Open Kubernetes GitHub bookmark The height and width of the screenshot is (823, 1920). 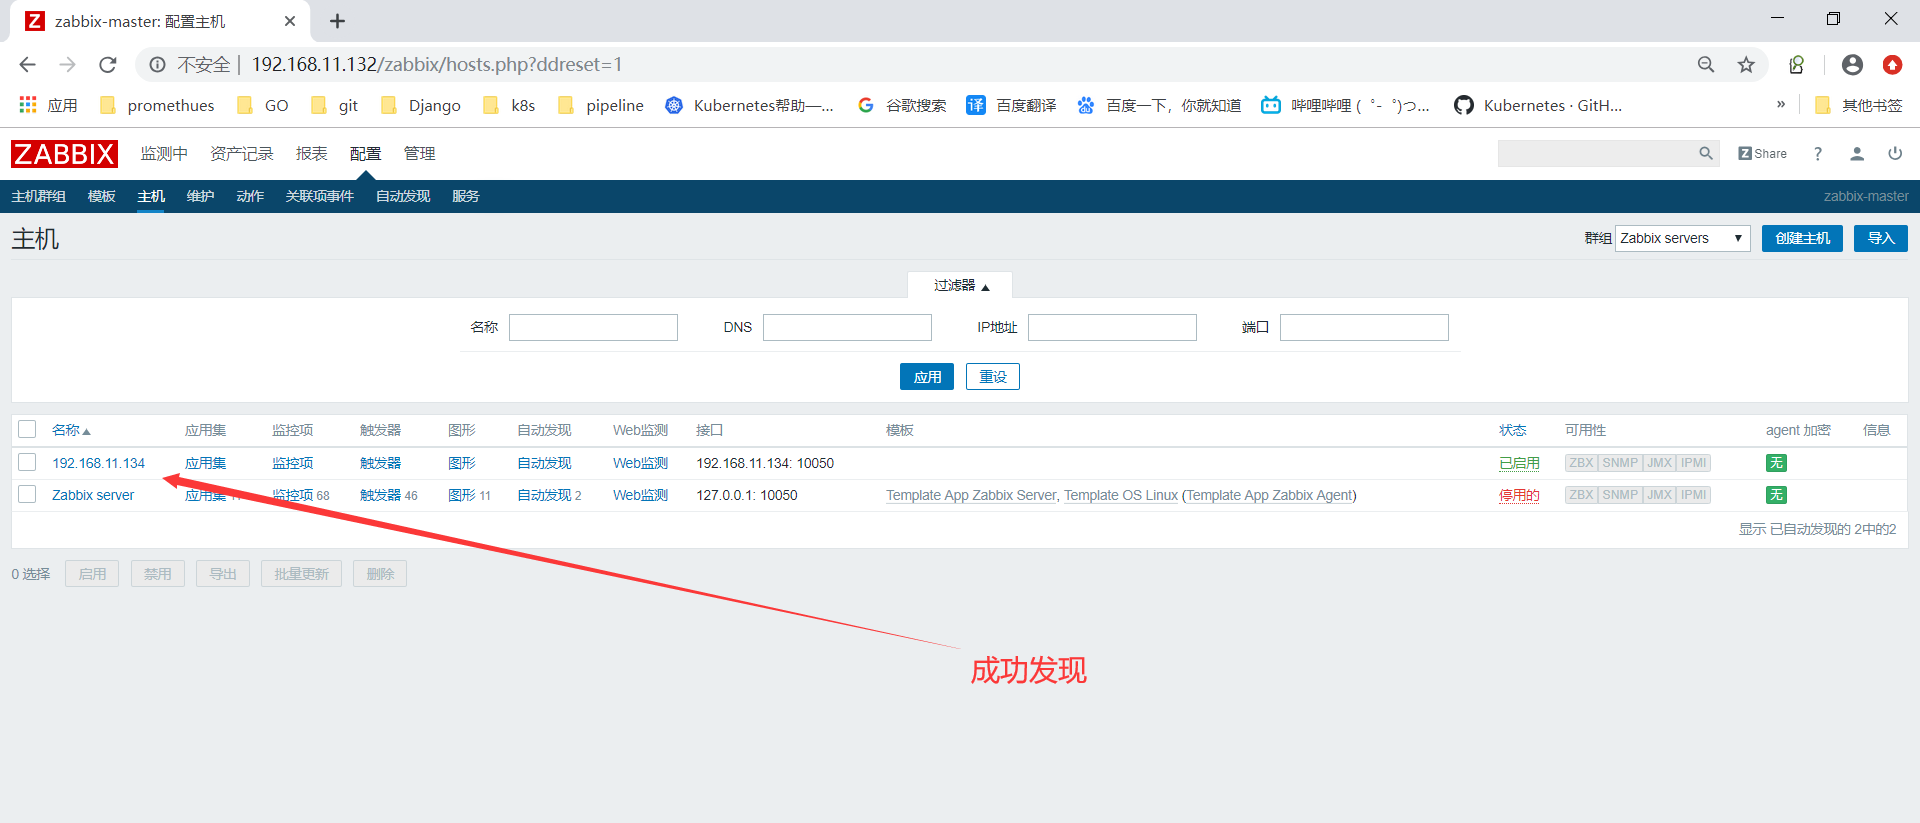[1538, 105]
